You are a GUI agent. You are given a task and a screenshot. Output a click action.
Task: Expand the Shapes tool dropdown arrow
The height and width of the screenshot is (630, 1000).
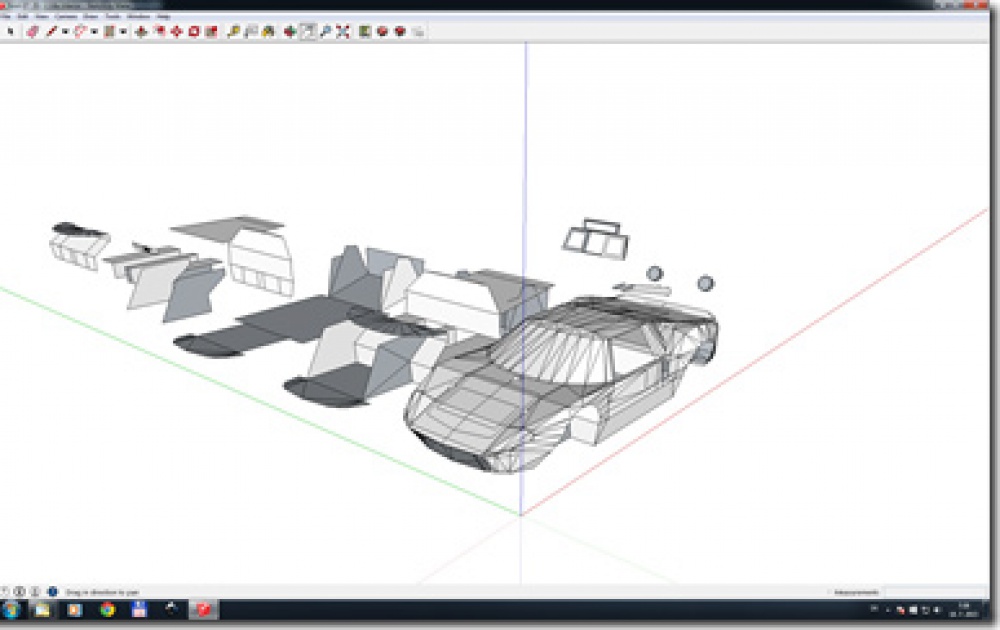point(122,31)
